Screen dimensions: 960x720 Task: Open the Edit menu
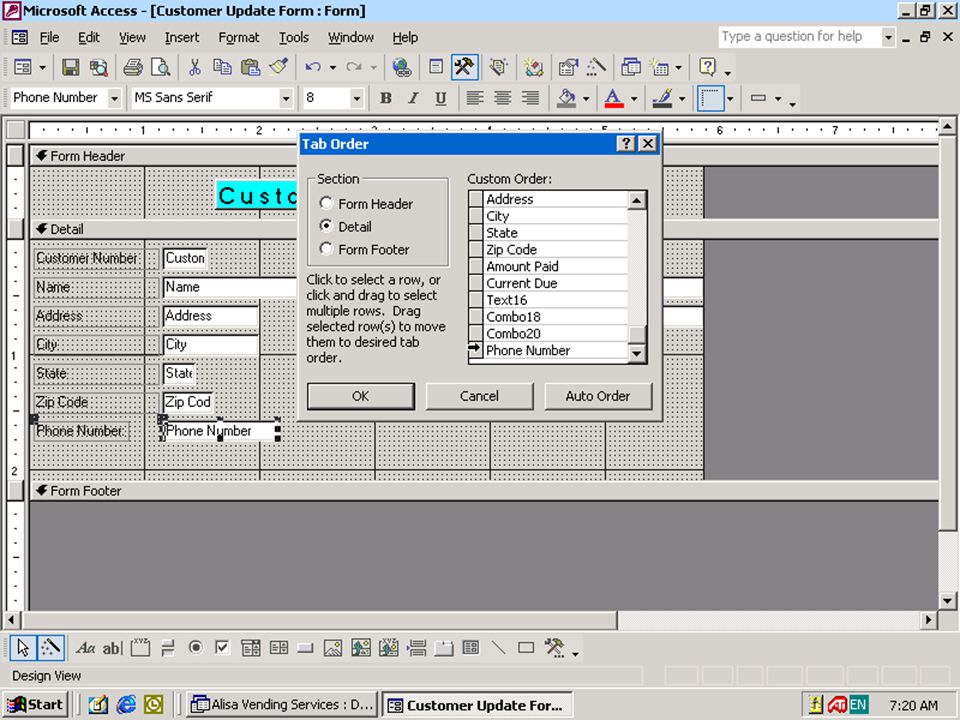coord(89,37)
